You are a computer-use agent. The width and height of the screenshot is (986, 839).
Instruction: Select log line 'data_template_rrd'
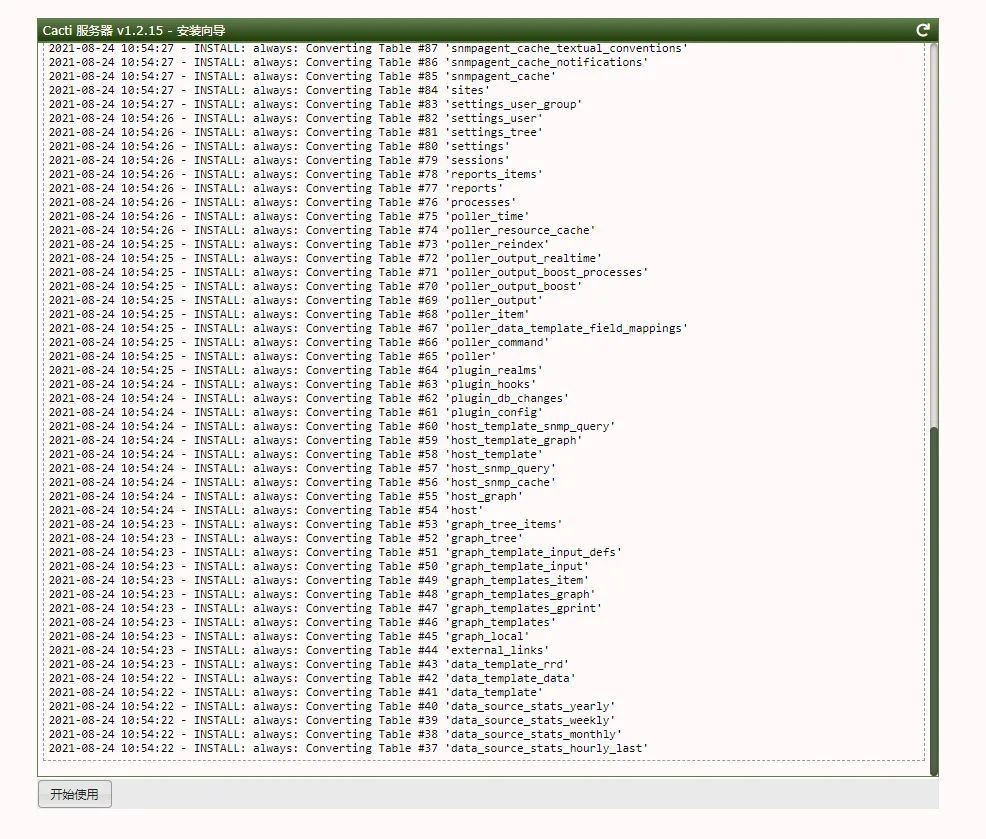pos(308,664)
